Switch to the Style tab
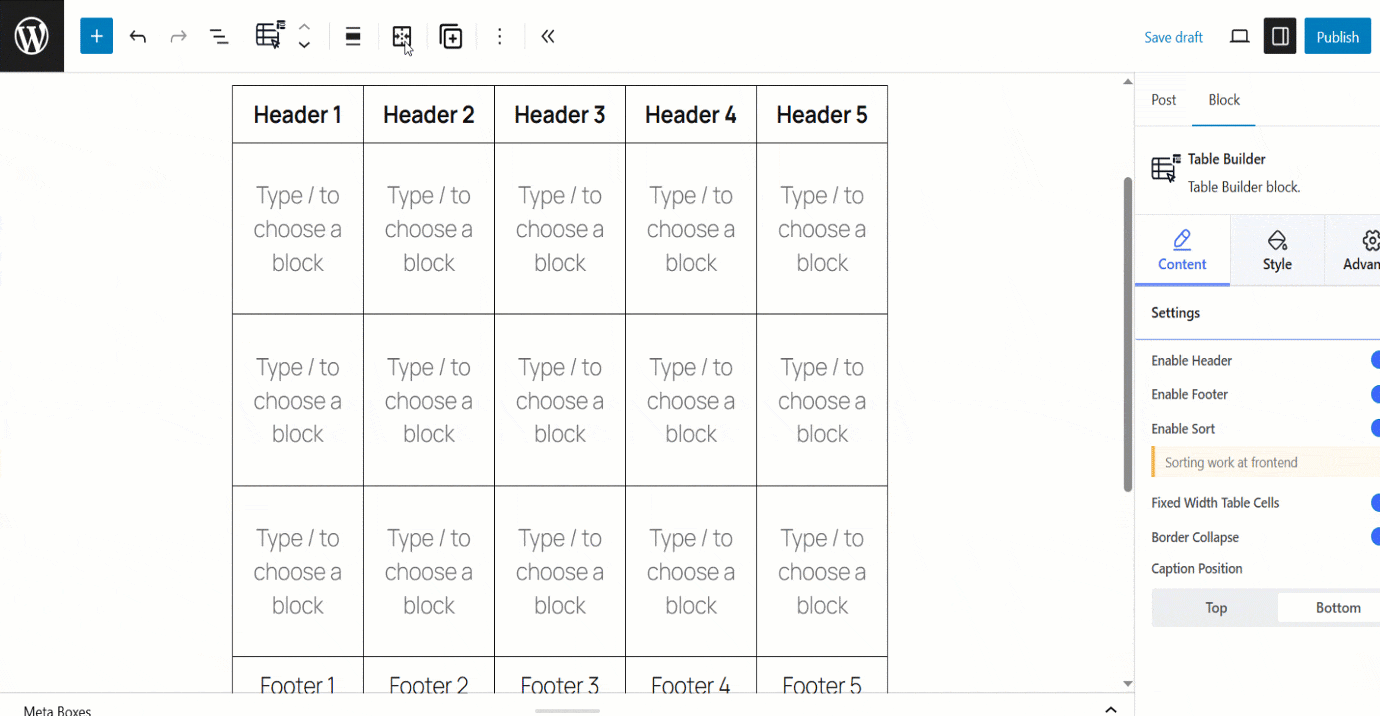This screenshot has height=716, width=1380. (1277, 250)
